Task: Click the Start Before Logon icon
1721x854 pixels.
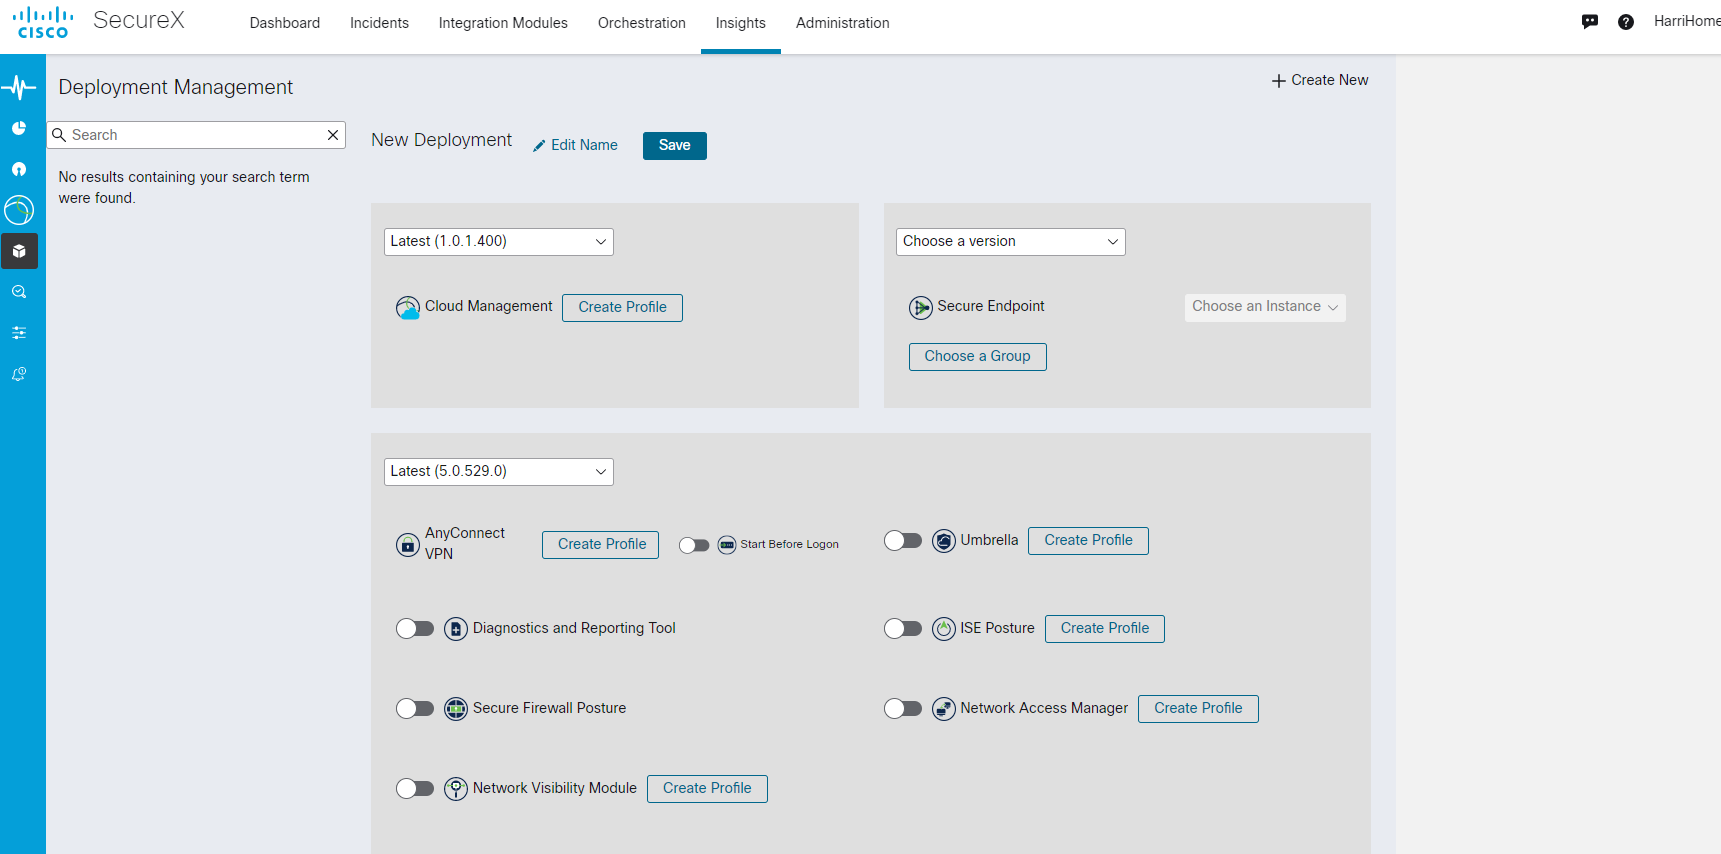Action: pyautogui.click(x=727, y=545)
